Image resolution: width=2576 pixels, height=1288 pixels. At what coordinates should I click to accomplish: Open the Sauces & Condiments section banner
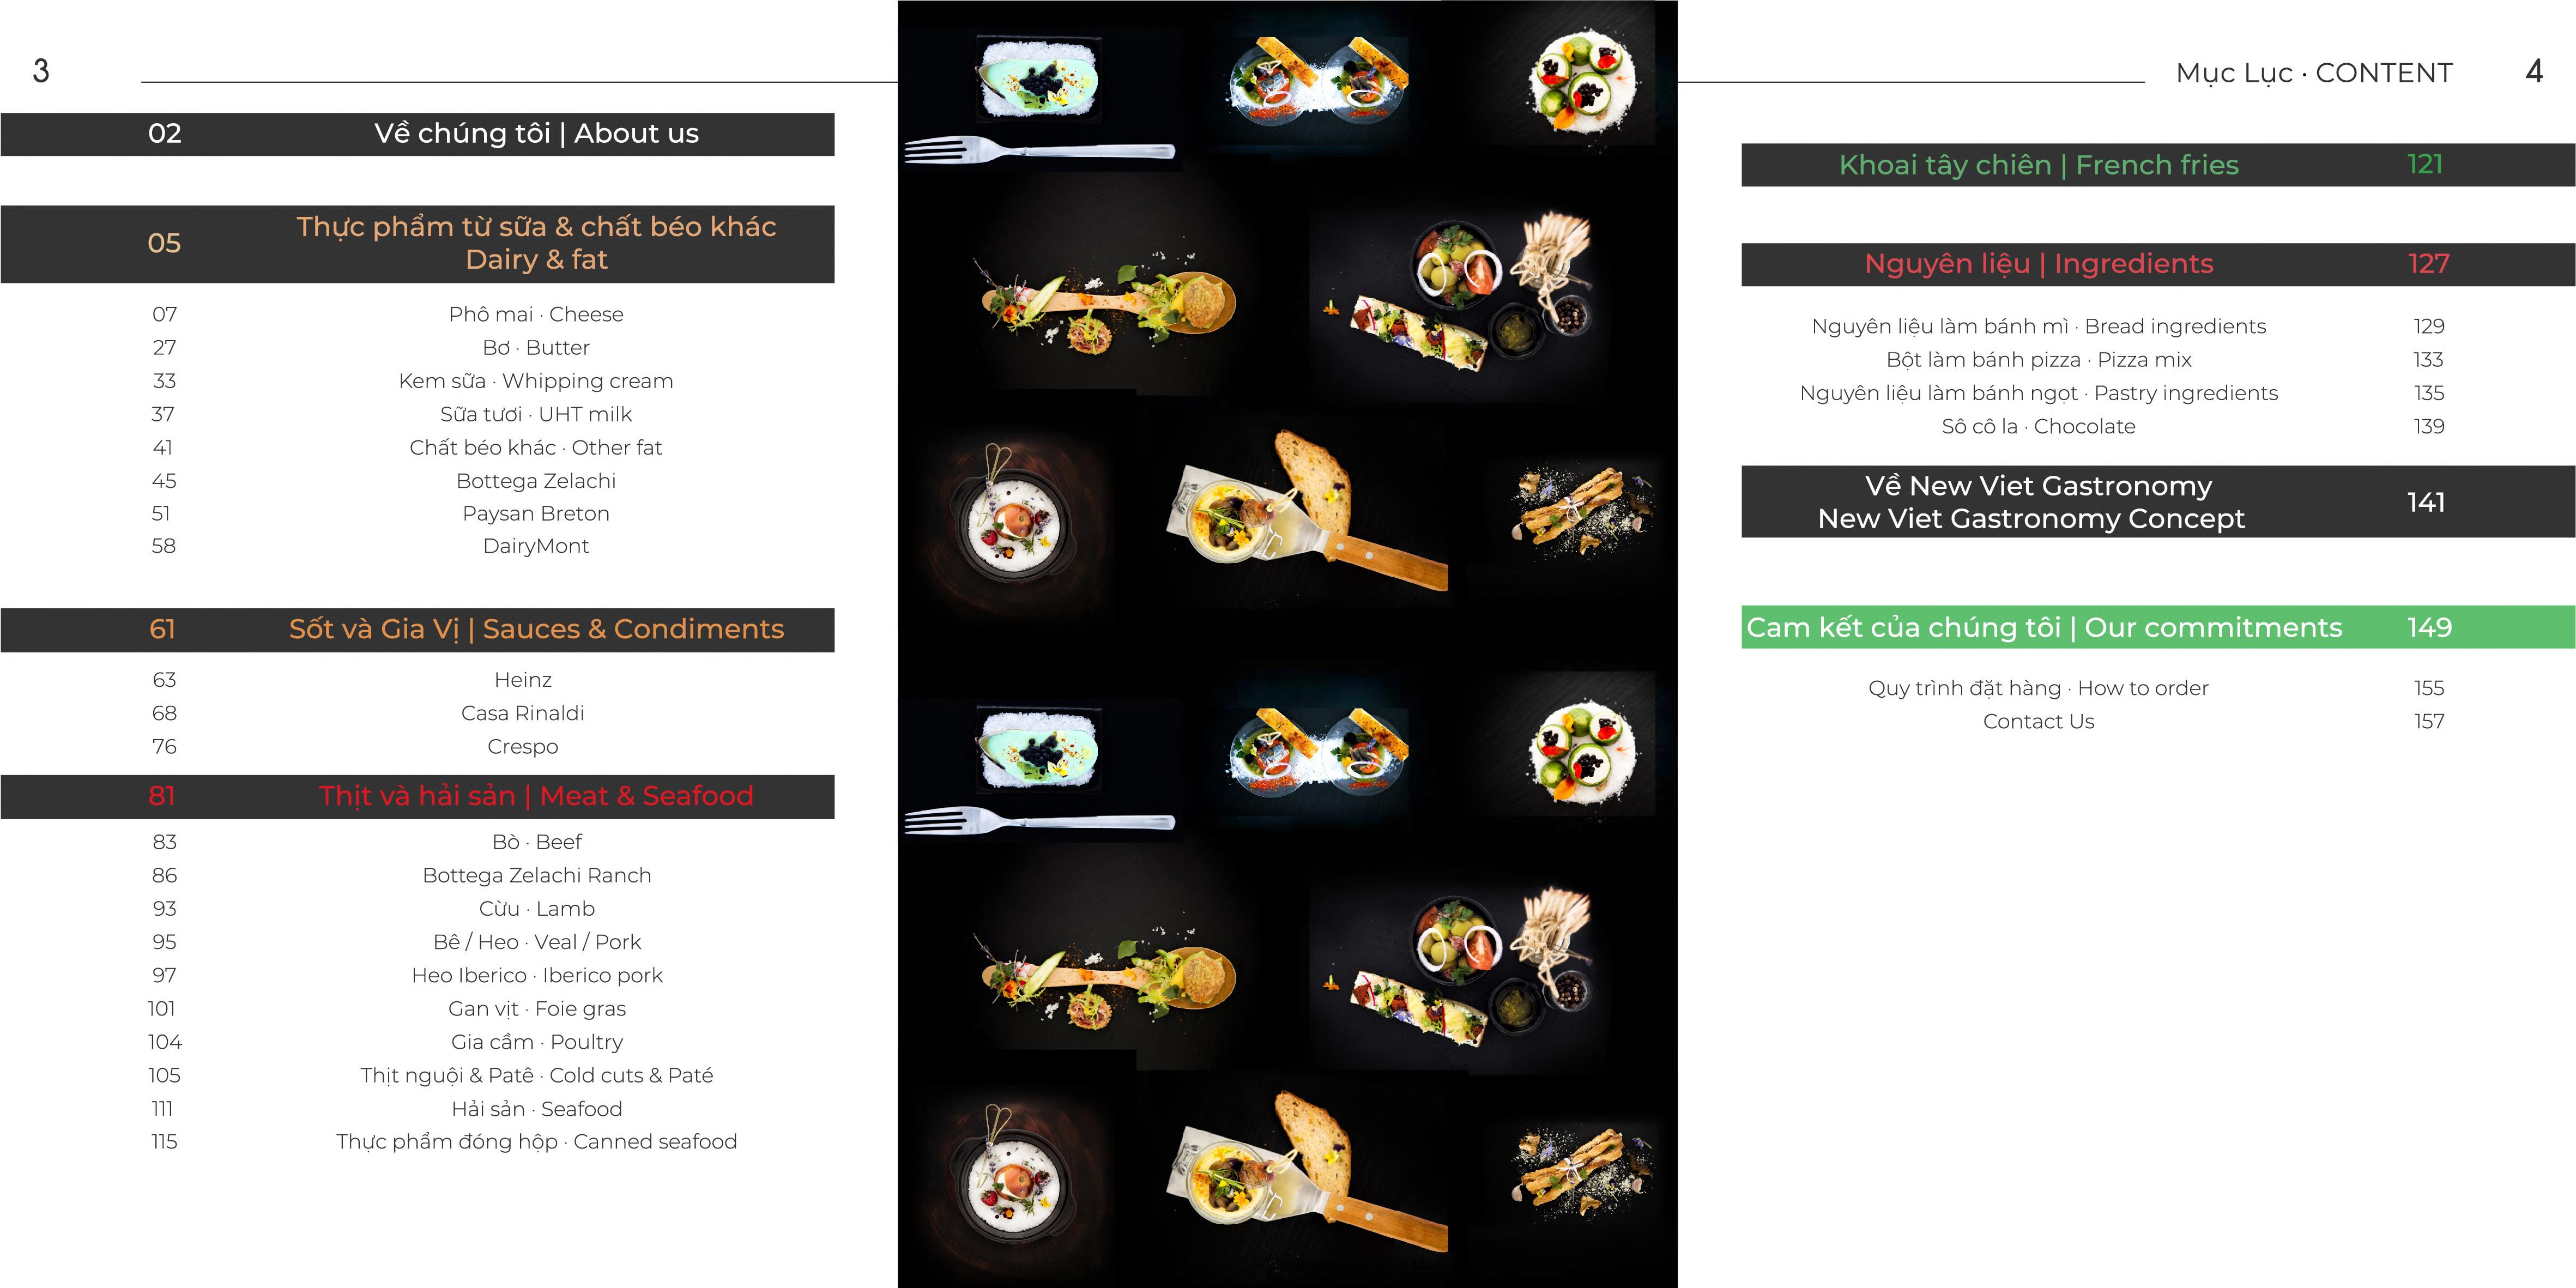(417, 630)
